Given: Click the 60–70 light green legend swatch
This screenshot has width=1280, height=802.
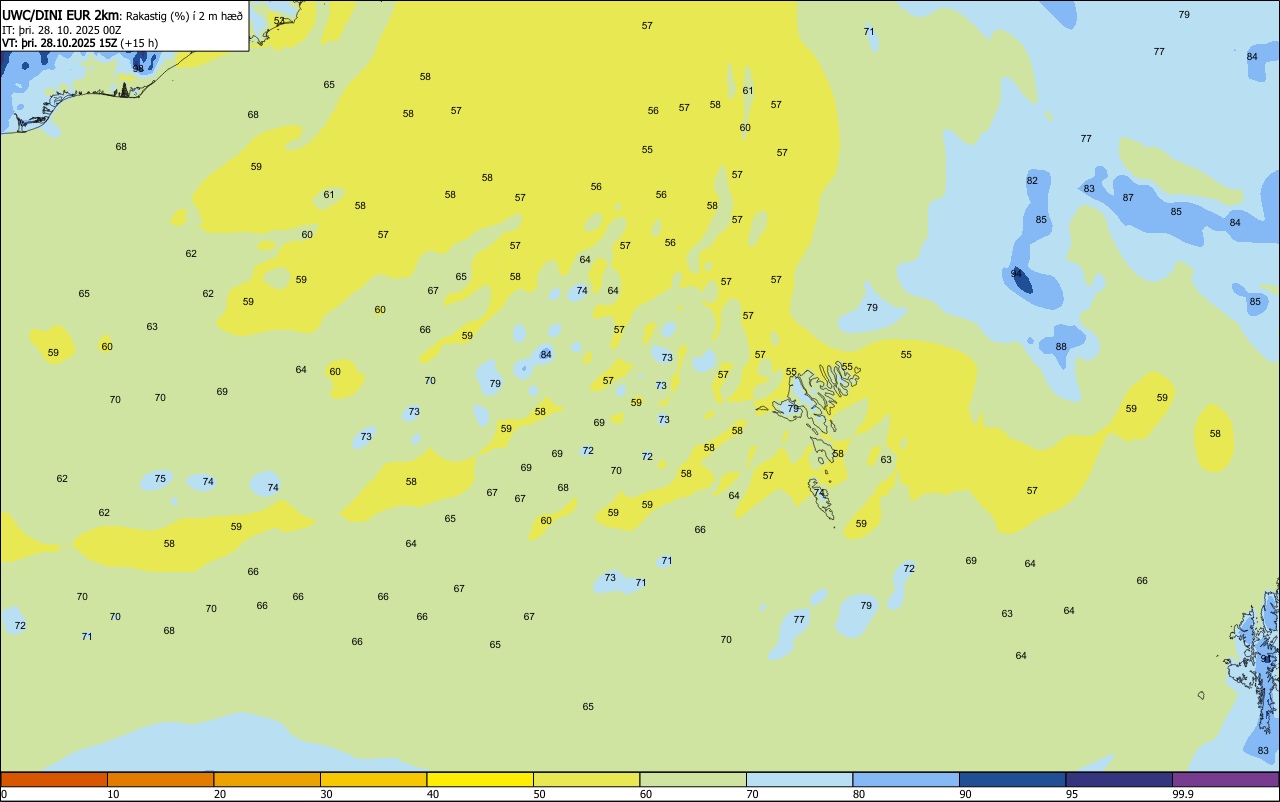Looking at the screenshot, I should pyautogui.click(x=693, y=779).
